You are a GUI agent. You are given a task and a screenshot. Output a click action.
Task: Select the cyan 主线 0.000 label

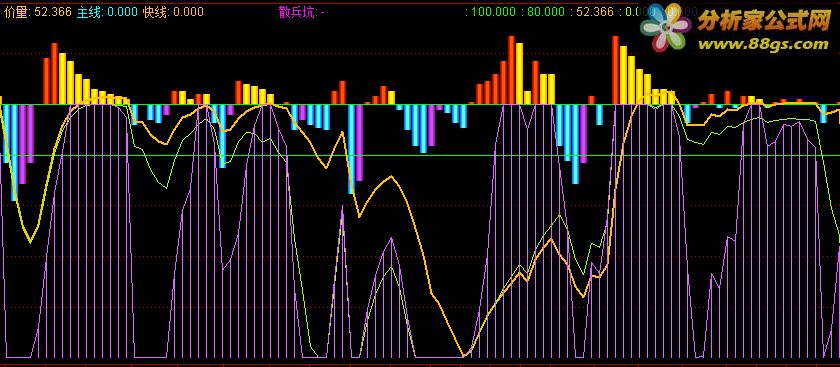point(107,12)
